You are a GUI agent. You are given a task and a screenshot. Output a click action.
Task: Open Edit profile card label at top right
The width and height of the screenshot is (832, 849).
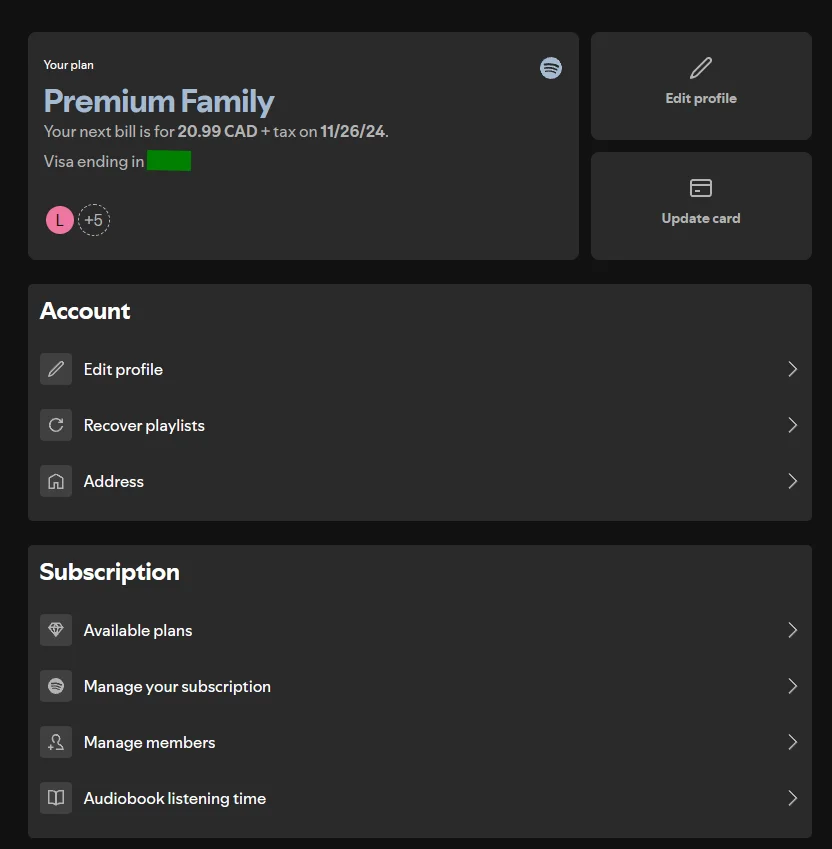(x=700, y=99)
